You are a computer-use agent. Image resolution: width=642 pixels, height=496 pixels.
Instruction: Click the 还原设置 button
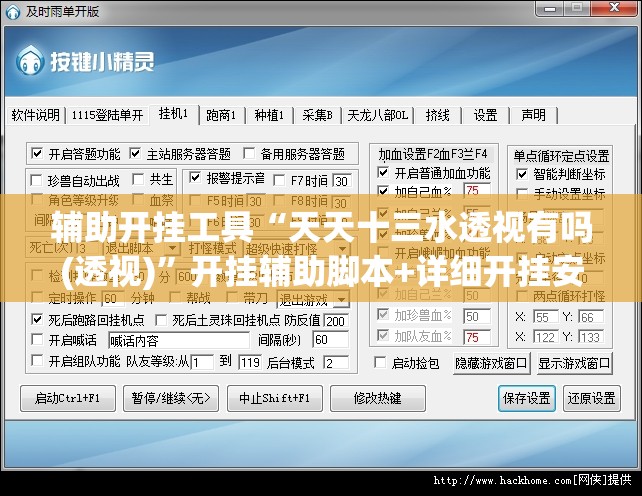(592, 398)
